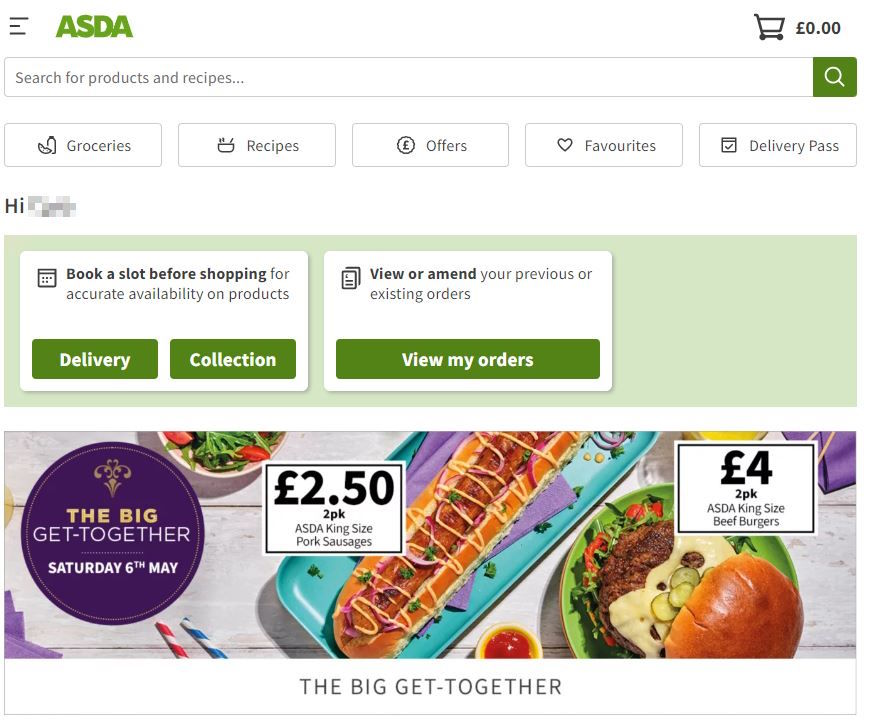Click the ASDA logo
Viewport: 870px width, 722px height.
tap(94, 27)
